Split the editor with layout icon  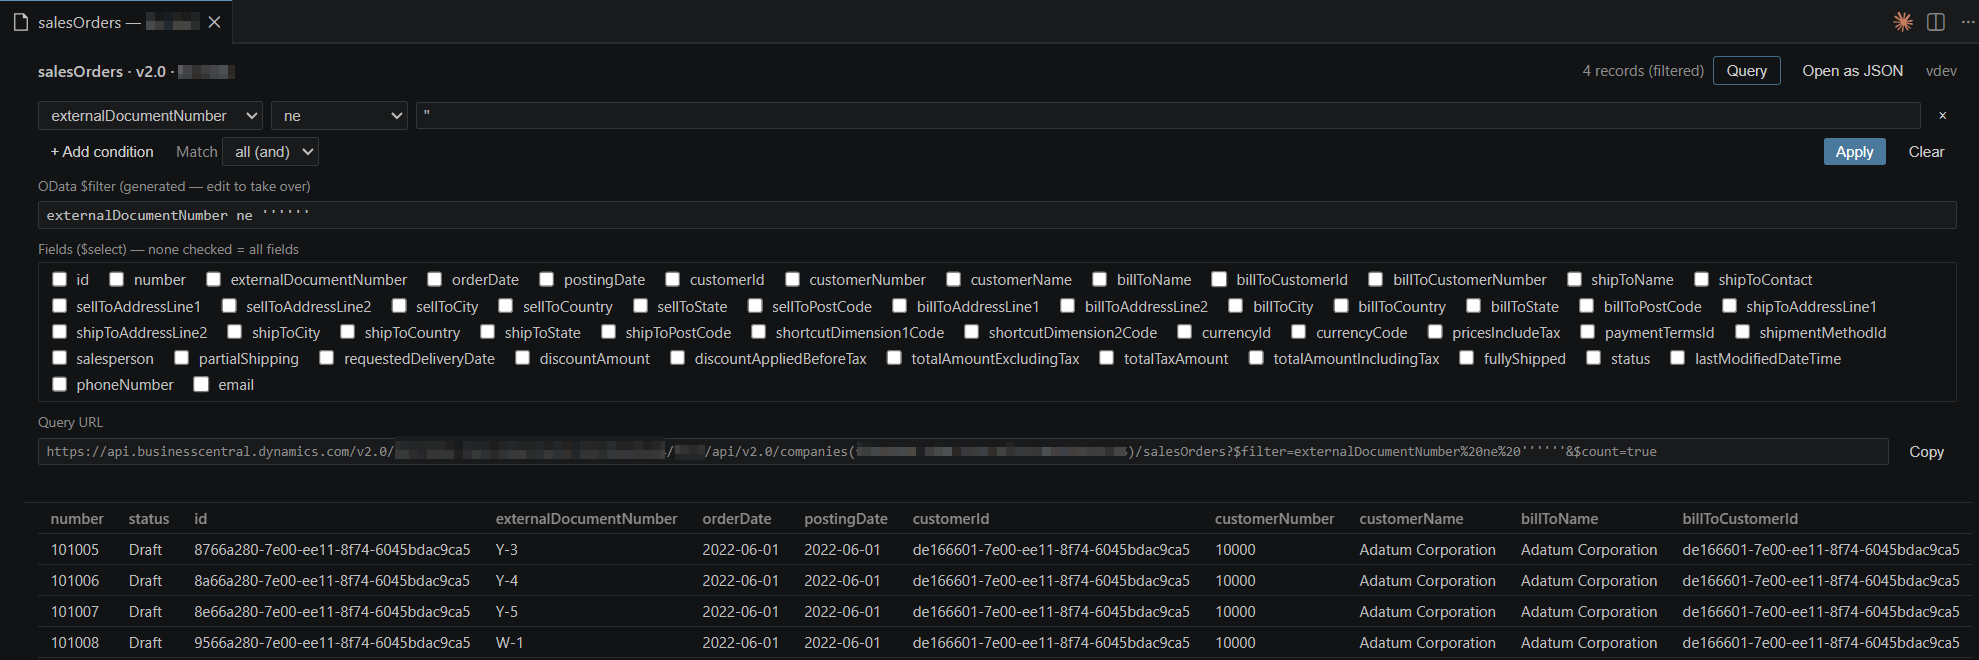click(1936, 22)
